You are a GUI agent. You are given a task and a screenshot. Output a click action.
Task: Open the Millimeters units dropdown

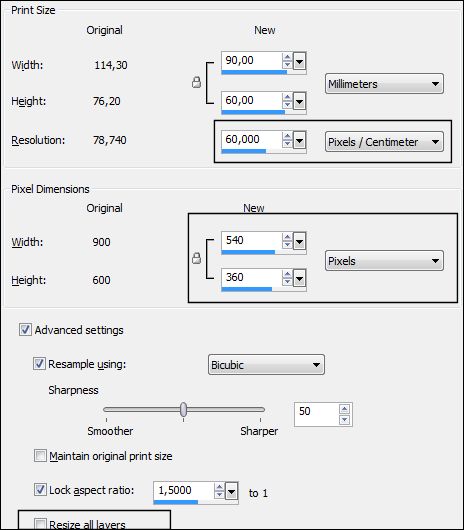(384, 83)
